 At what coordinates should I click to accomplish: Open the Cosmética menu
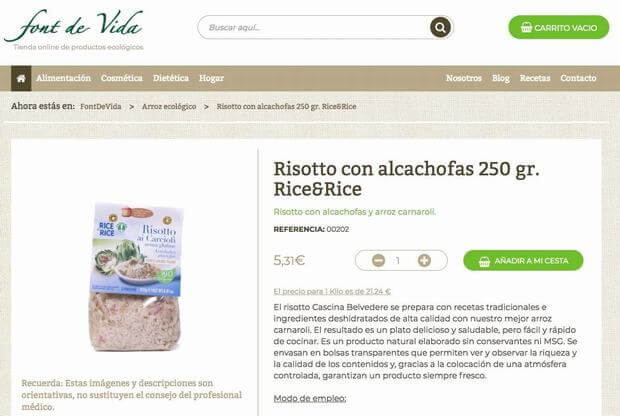122,78
